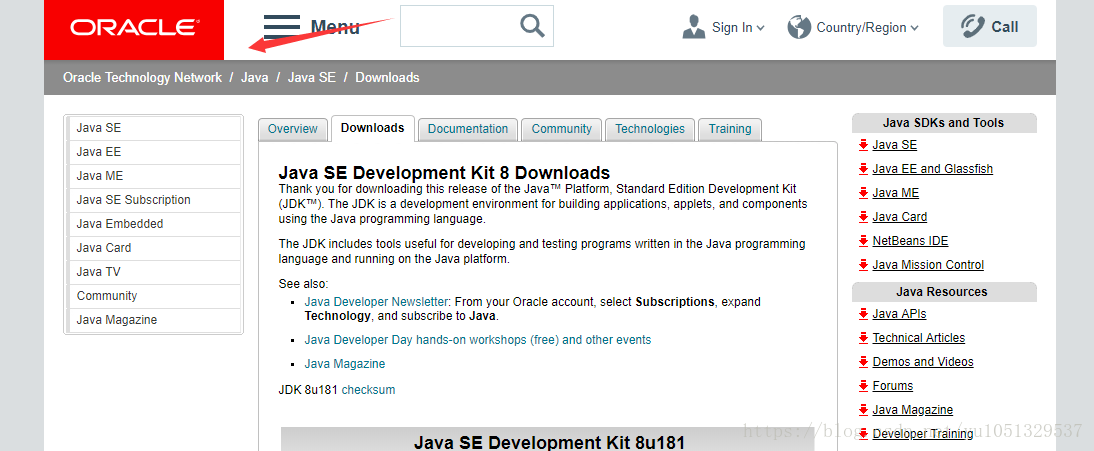Open the Overview tab
1094x451 pixels.
point(292,129)
